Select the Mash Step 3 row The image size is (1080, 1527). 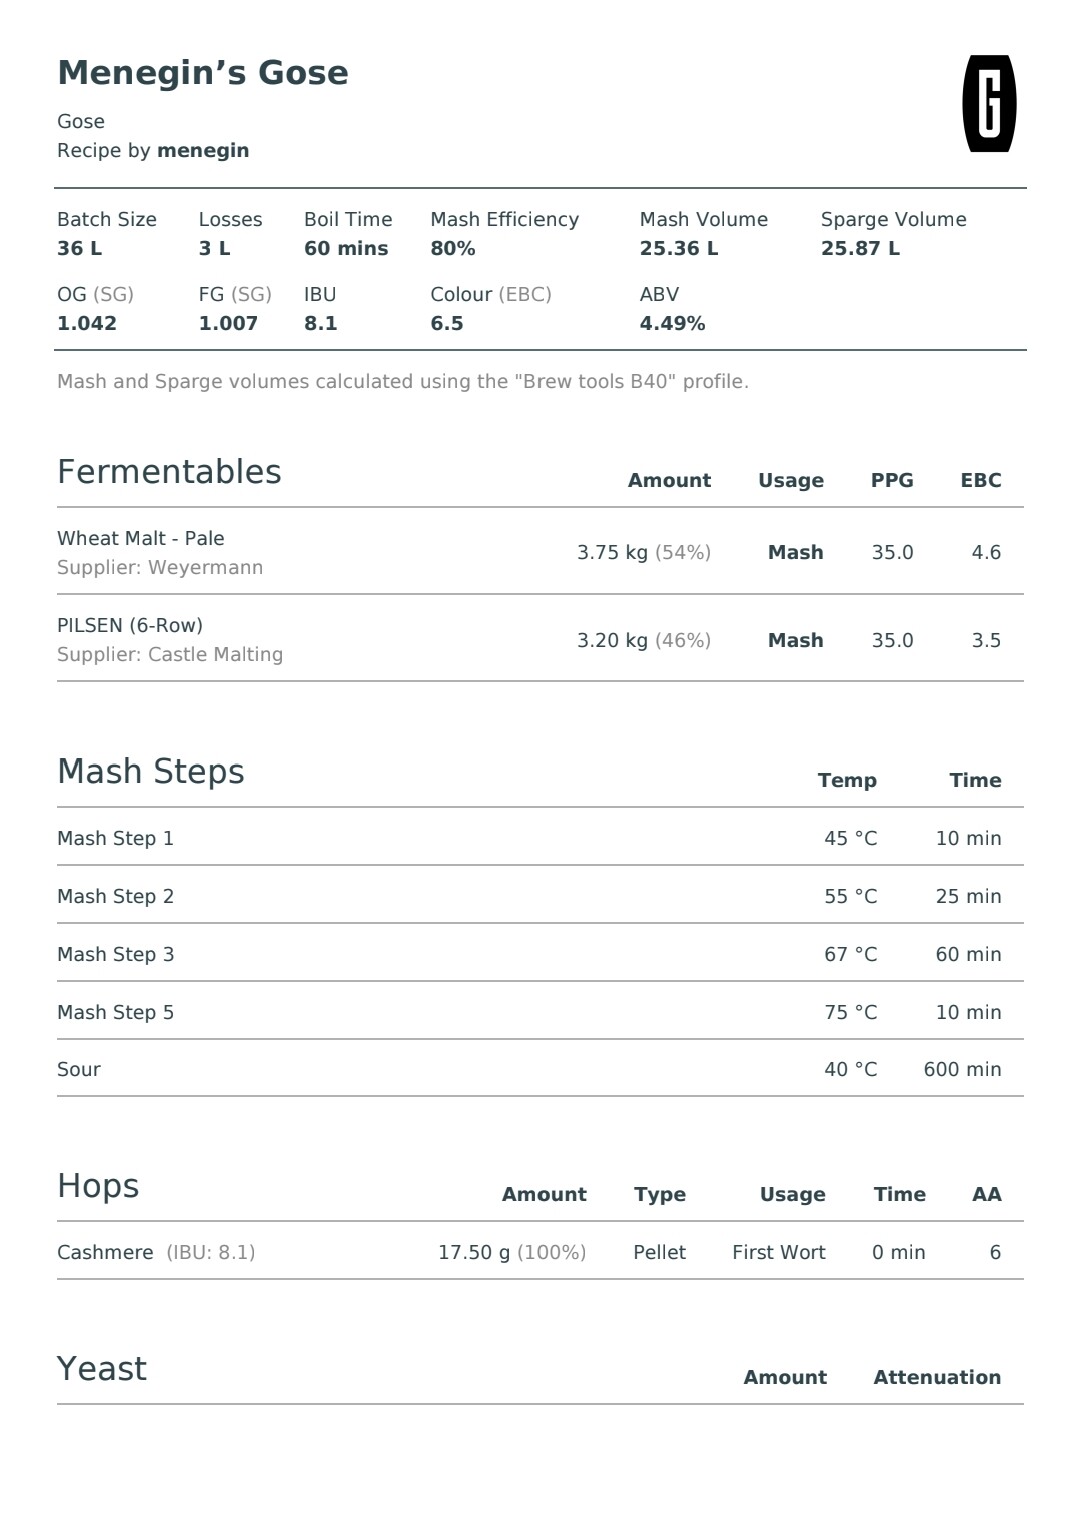(540, 954)
